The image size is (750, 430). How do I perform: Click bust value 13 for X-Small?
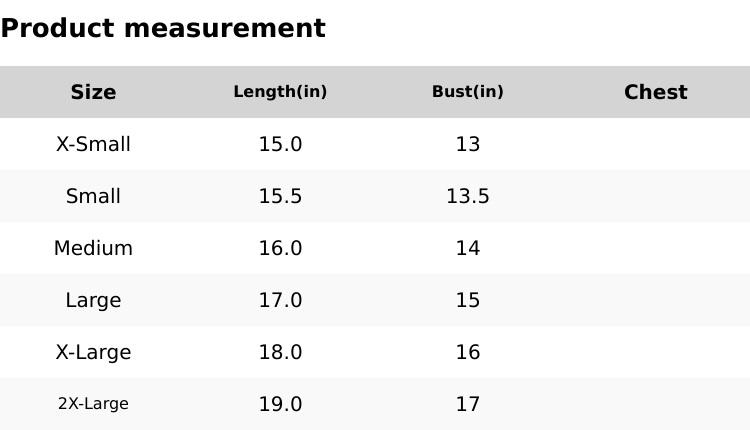click(x=467, y=144)
